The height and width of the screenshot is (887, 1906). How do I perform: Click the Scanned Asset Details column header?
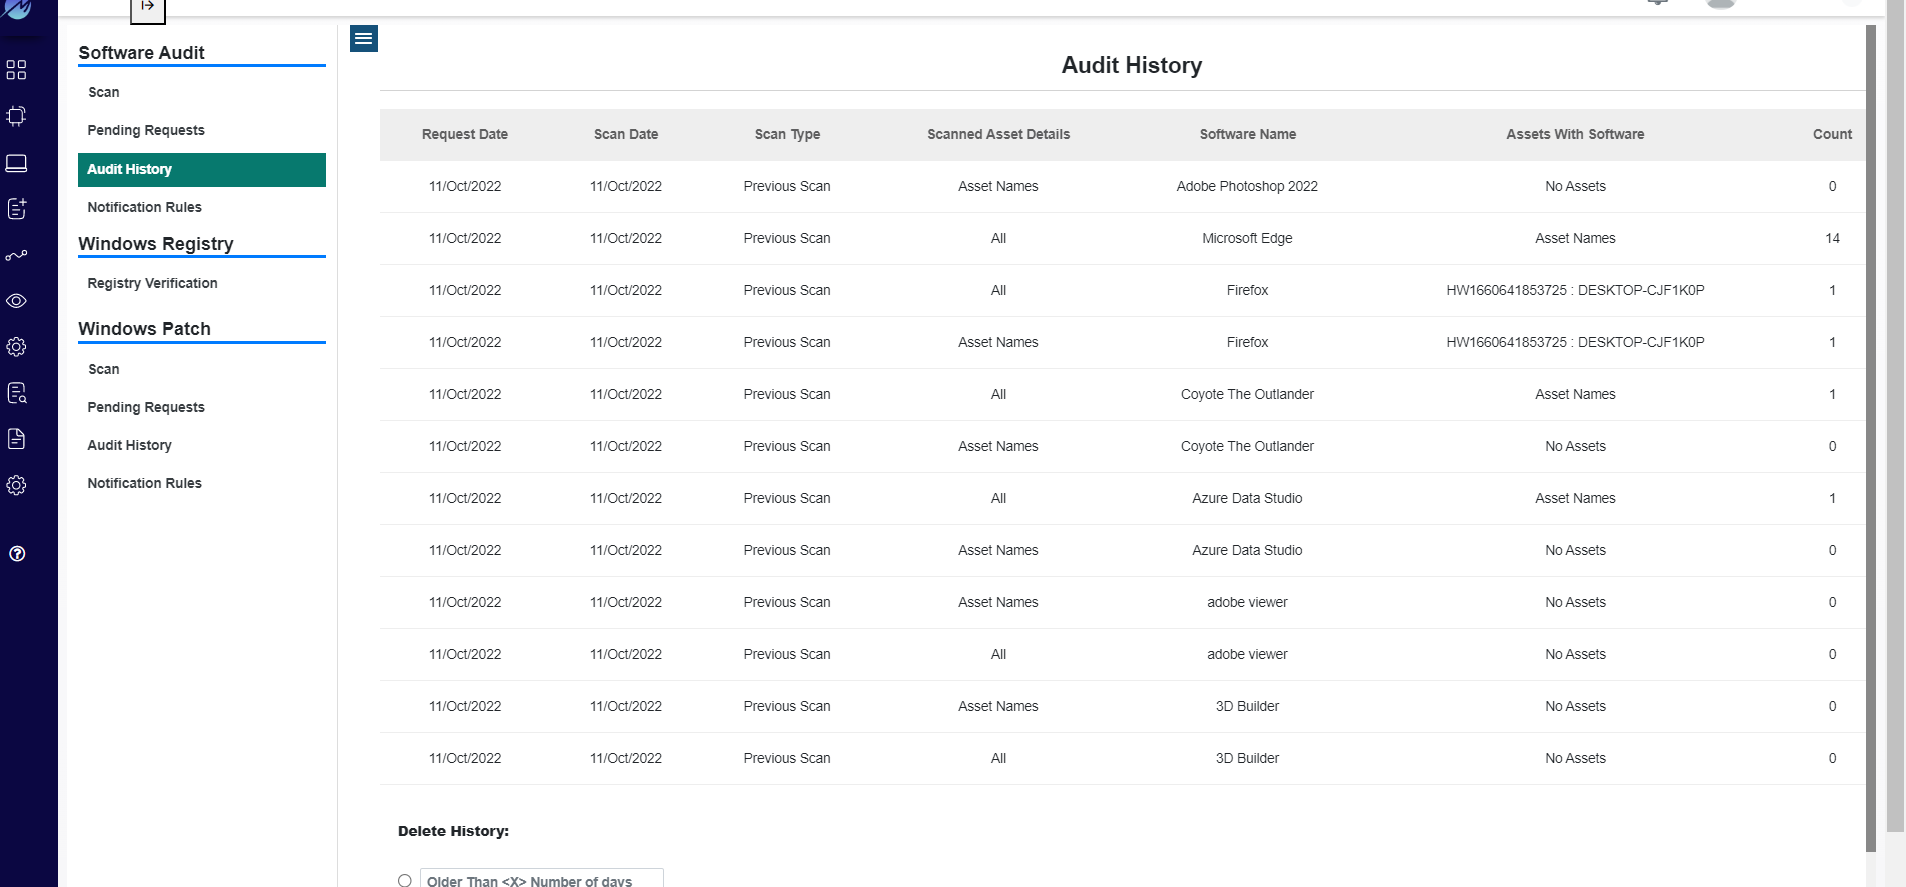click(998, 134)
